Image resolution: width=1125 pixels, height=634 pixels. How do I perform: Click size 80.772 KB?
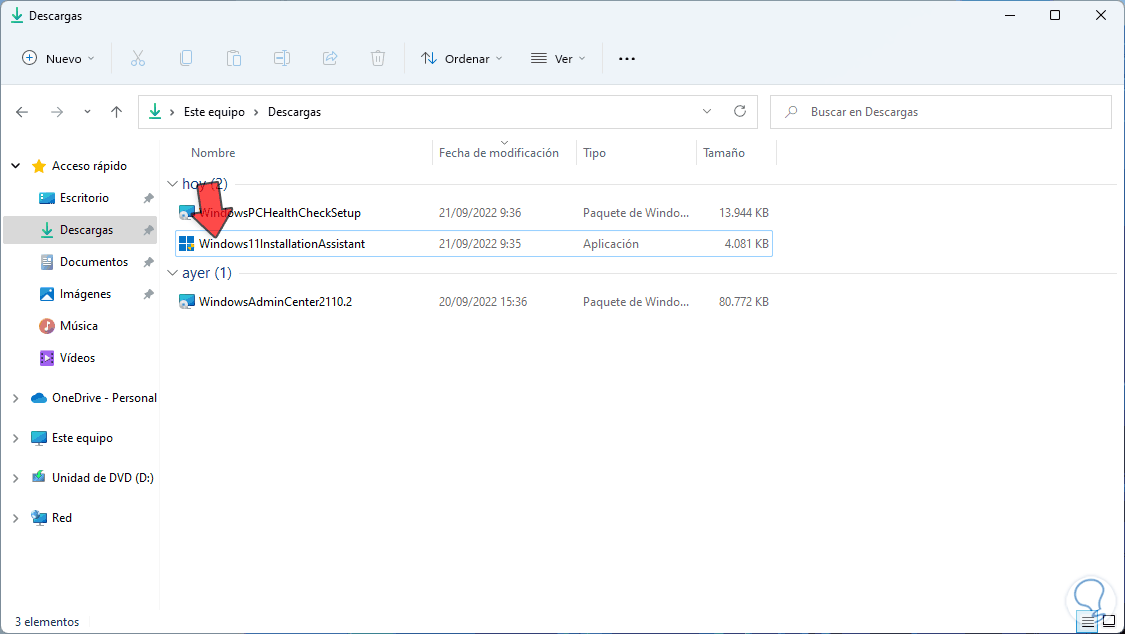click(744, 302)
